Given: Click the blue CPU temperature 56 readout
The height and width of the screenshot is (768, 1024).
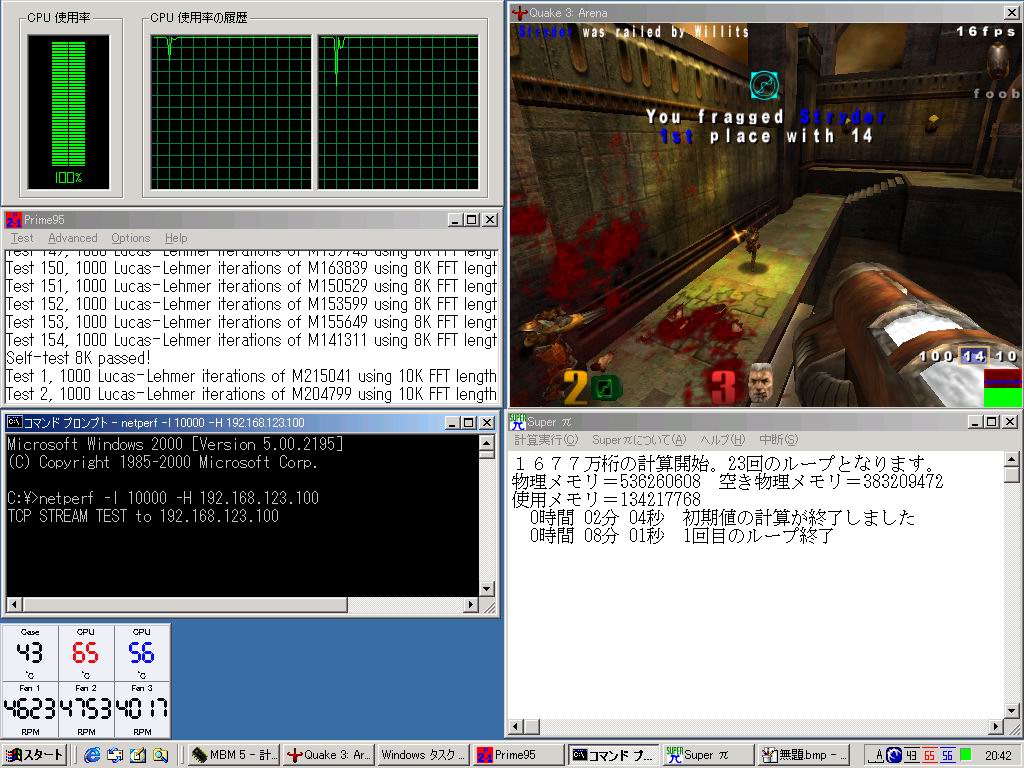Looking at the screenshot, I should click(142, 653).
